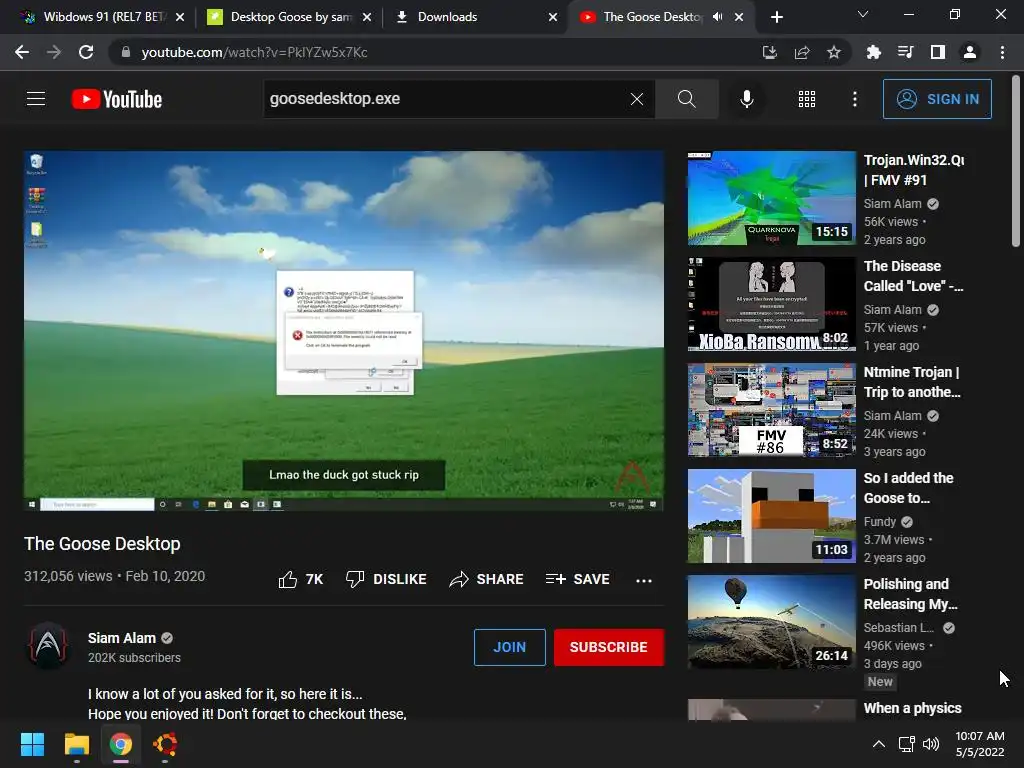This screenshot has width=1024, height=768.
Task: Select The Goose Desktop tab
Action: 652,17
